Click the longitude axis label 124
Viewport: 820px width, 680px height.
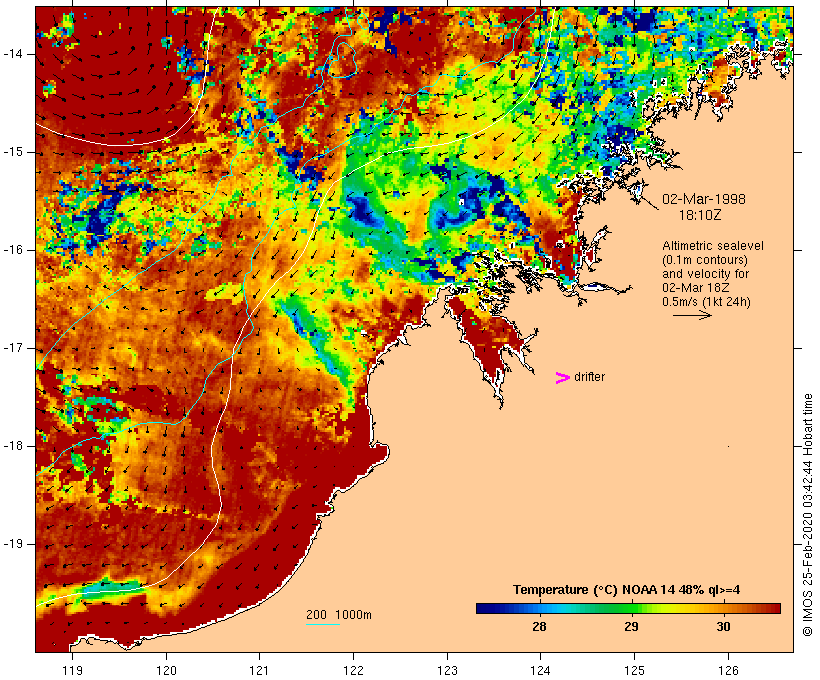[541, 670]
